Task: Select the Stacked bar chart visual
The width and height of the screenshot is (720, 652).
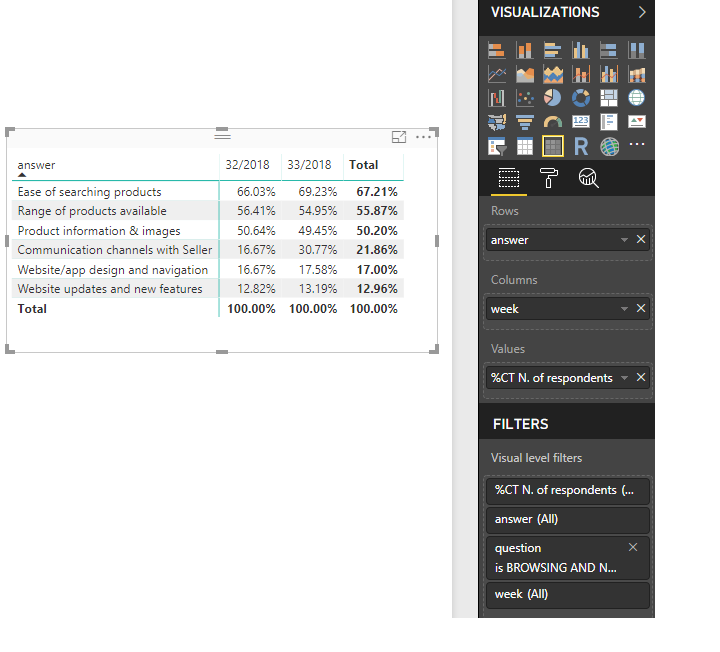Action: 497,51
